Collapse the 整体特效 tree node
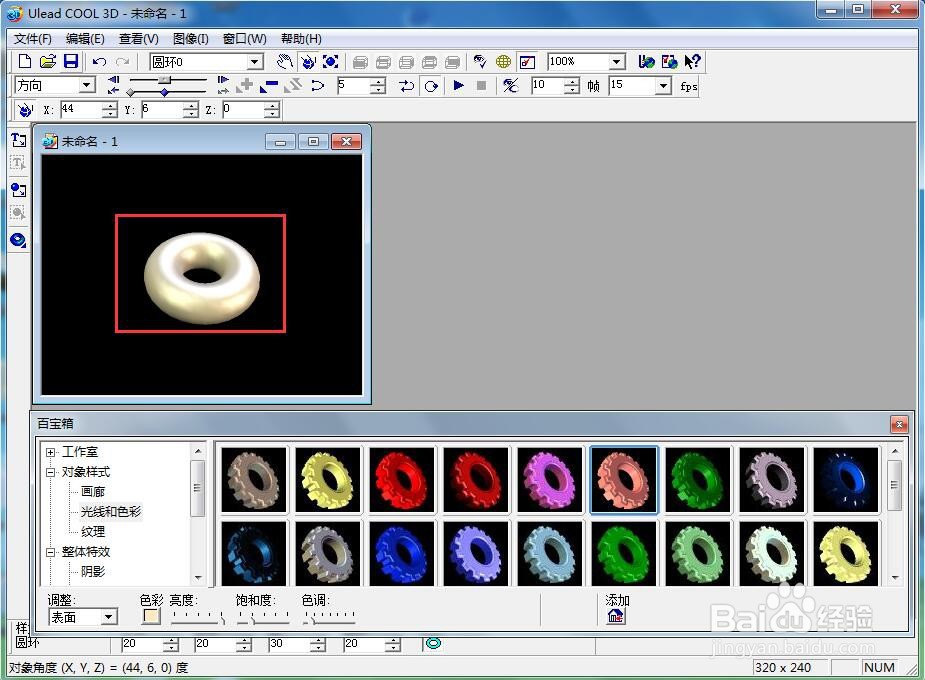This screenshot has width=925, height=680. [x=51, y=552]
